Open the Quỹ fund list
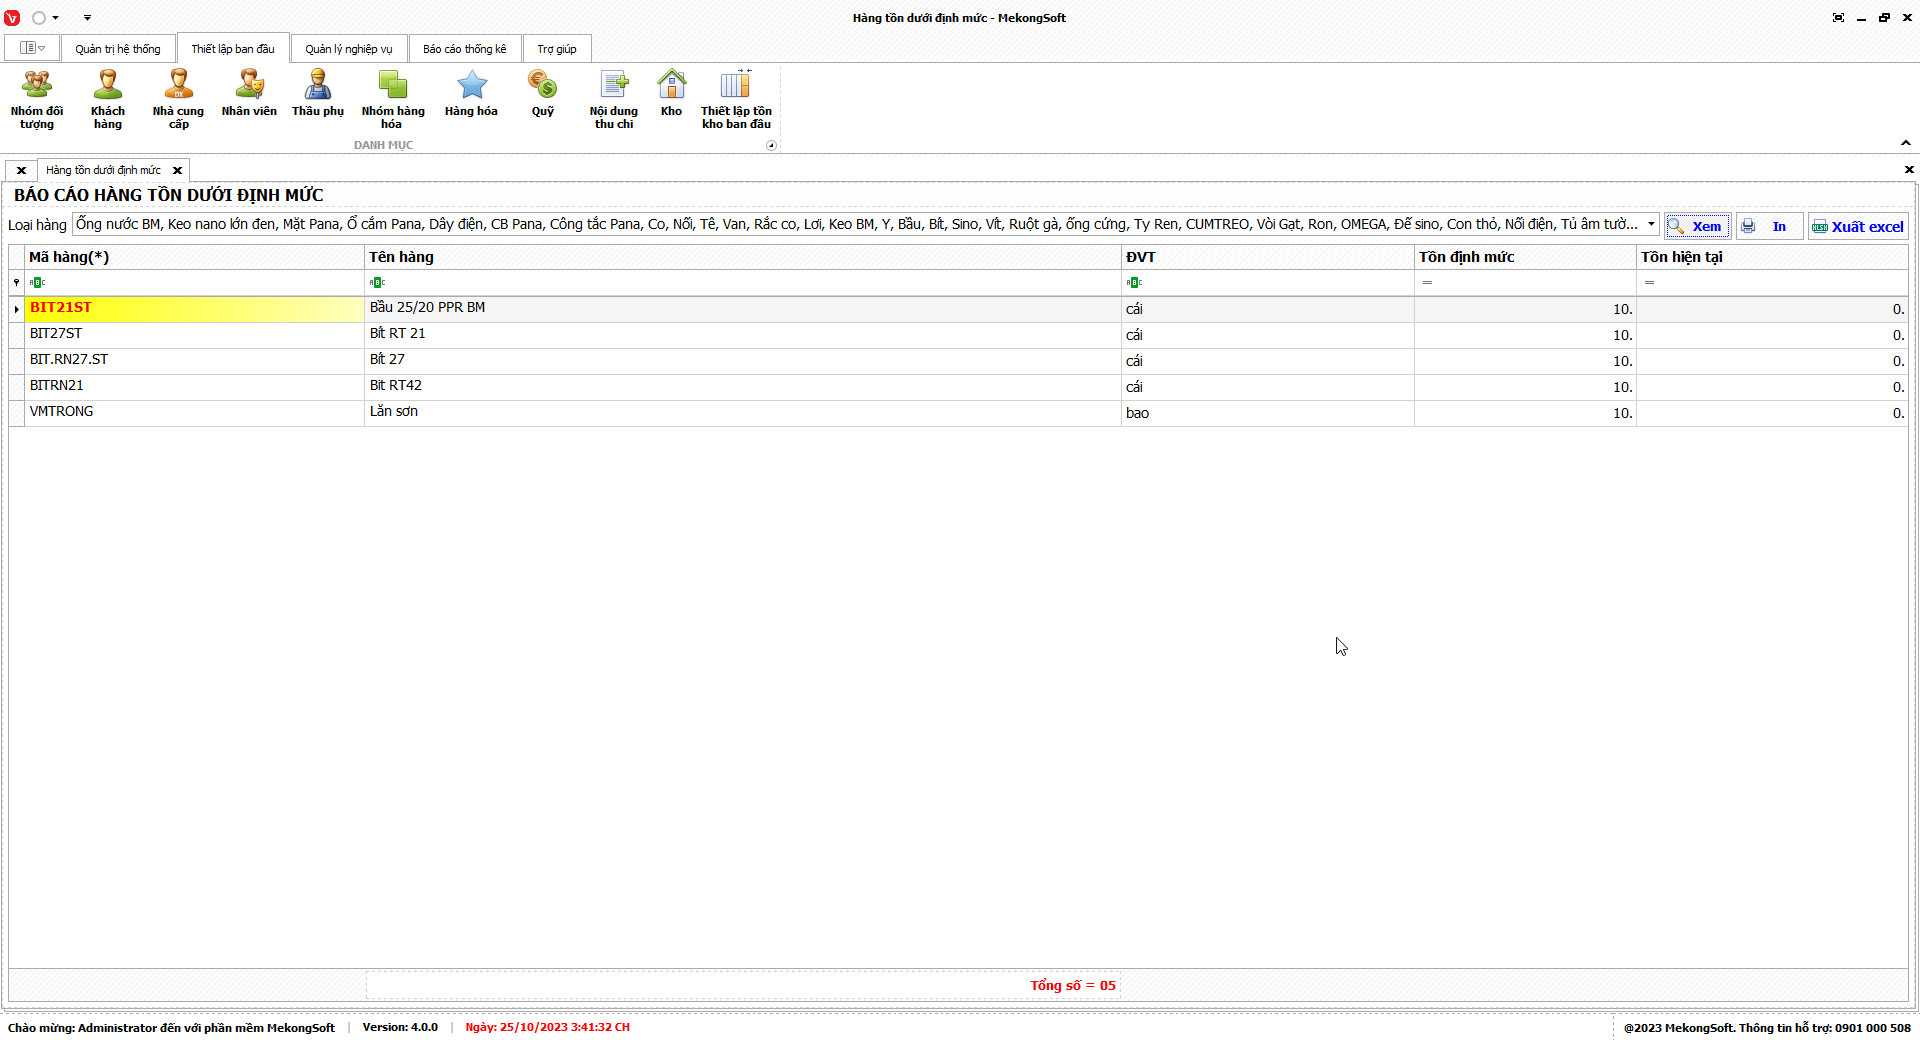Viewport: 1920px width, 1040px height. click(543, 95)
